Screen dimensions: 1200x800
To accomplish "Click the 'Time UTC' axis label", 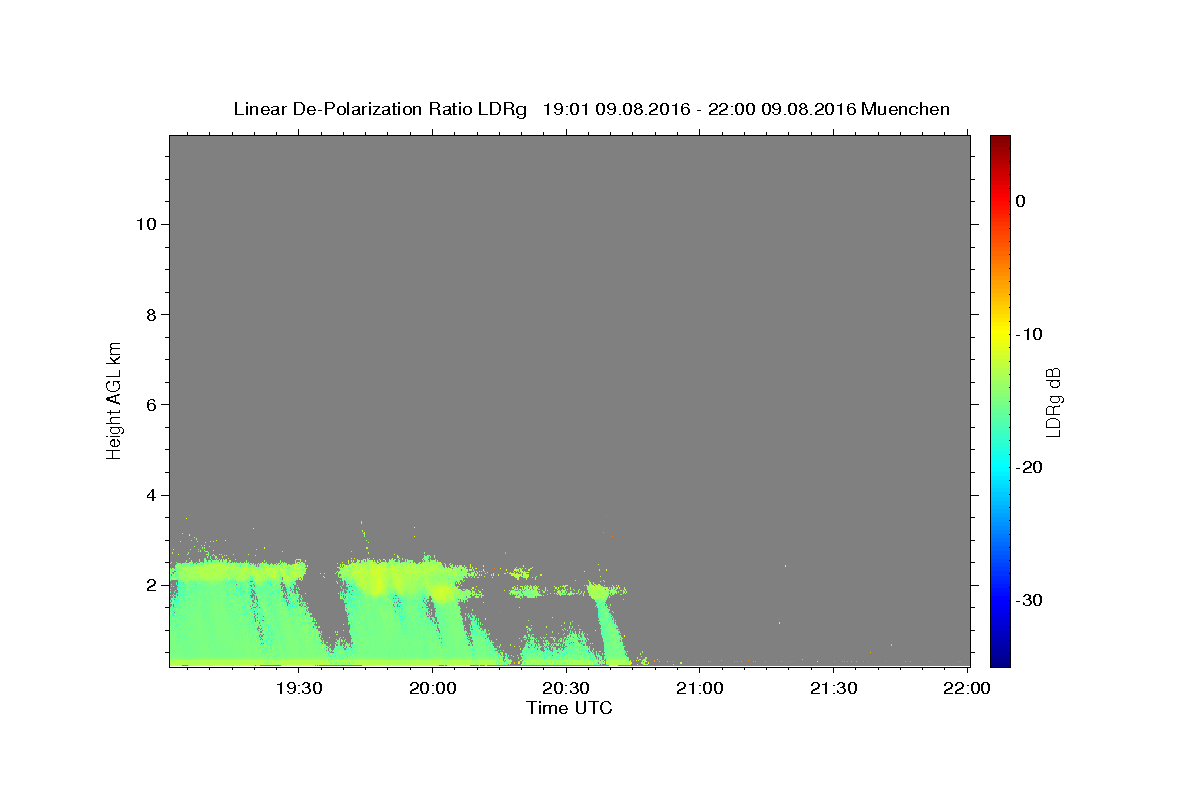I will point(569,708).
